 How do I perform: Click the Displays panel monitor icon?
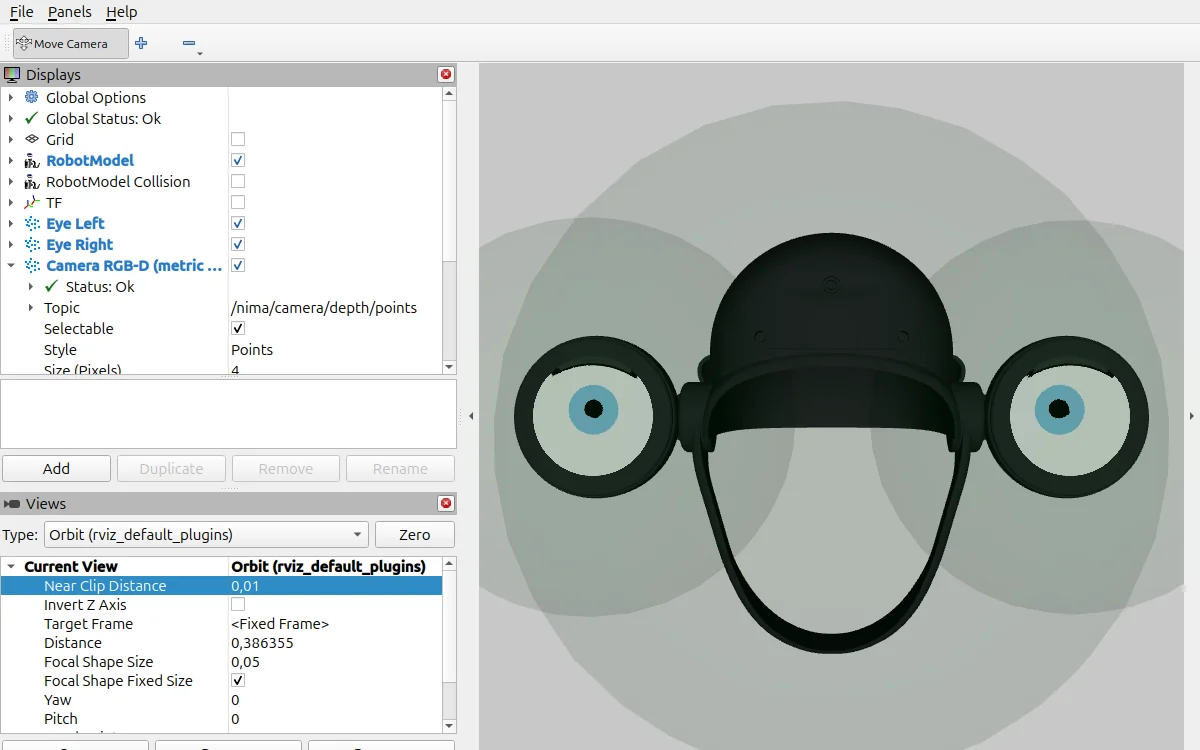click(x=12, y=74)
